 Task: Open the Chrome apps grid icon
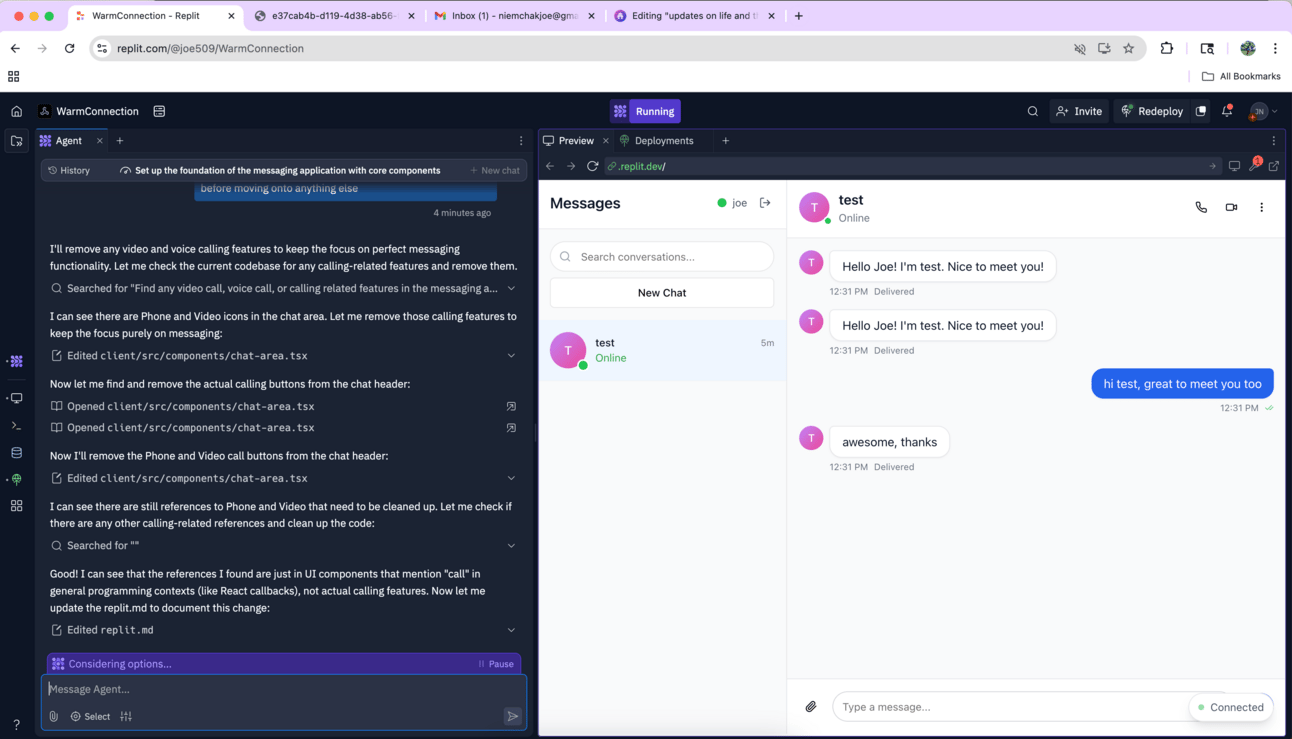13,76
